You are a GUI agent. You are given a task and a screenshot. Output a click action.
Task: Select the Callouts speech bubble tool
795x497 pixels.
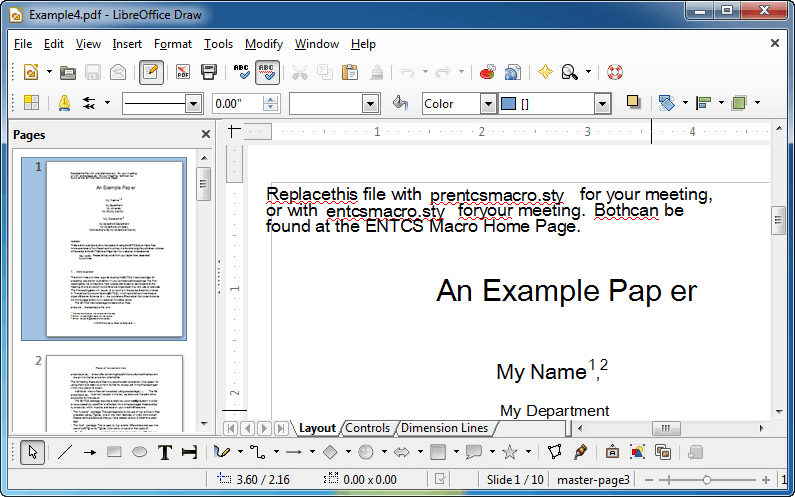(474, 452)
